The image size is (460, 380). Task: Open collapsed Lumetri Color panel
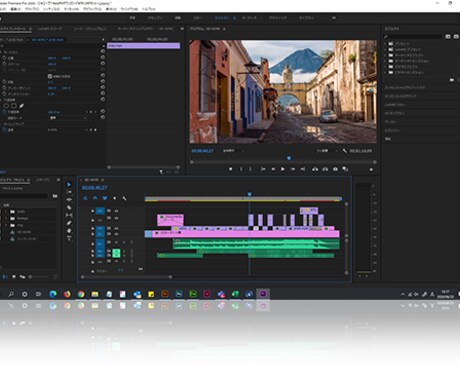(395, 105)
